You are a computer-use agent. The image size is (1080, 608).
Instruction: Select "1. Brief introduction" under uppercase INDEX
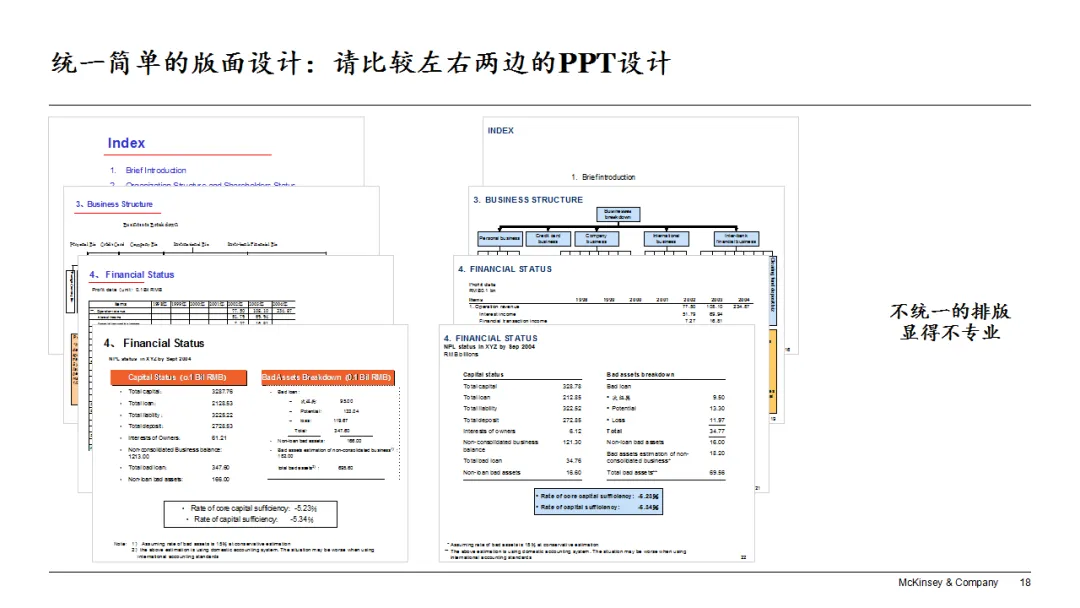[x=603, y=177]
